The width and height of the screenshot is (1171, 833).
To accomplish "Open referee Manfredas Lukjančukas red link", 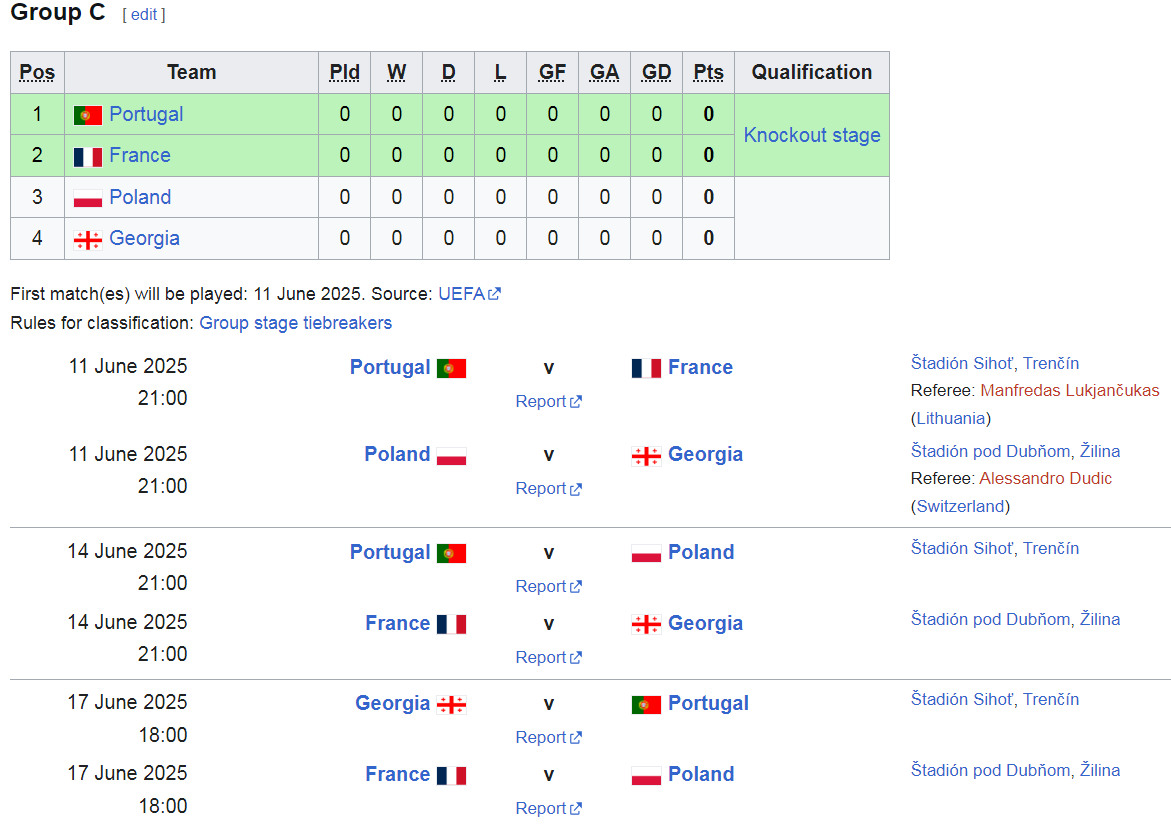I will click(1069, 391).
